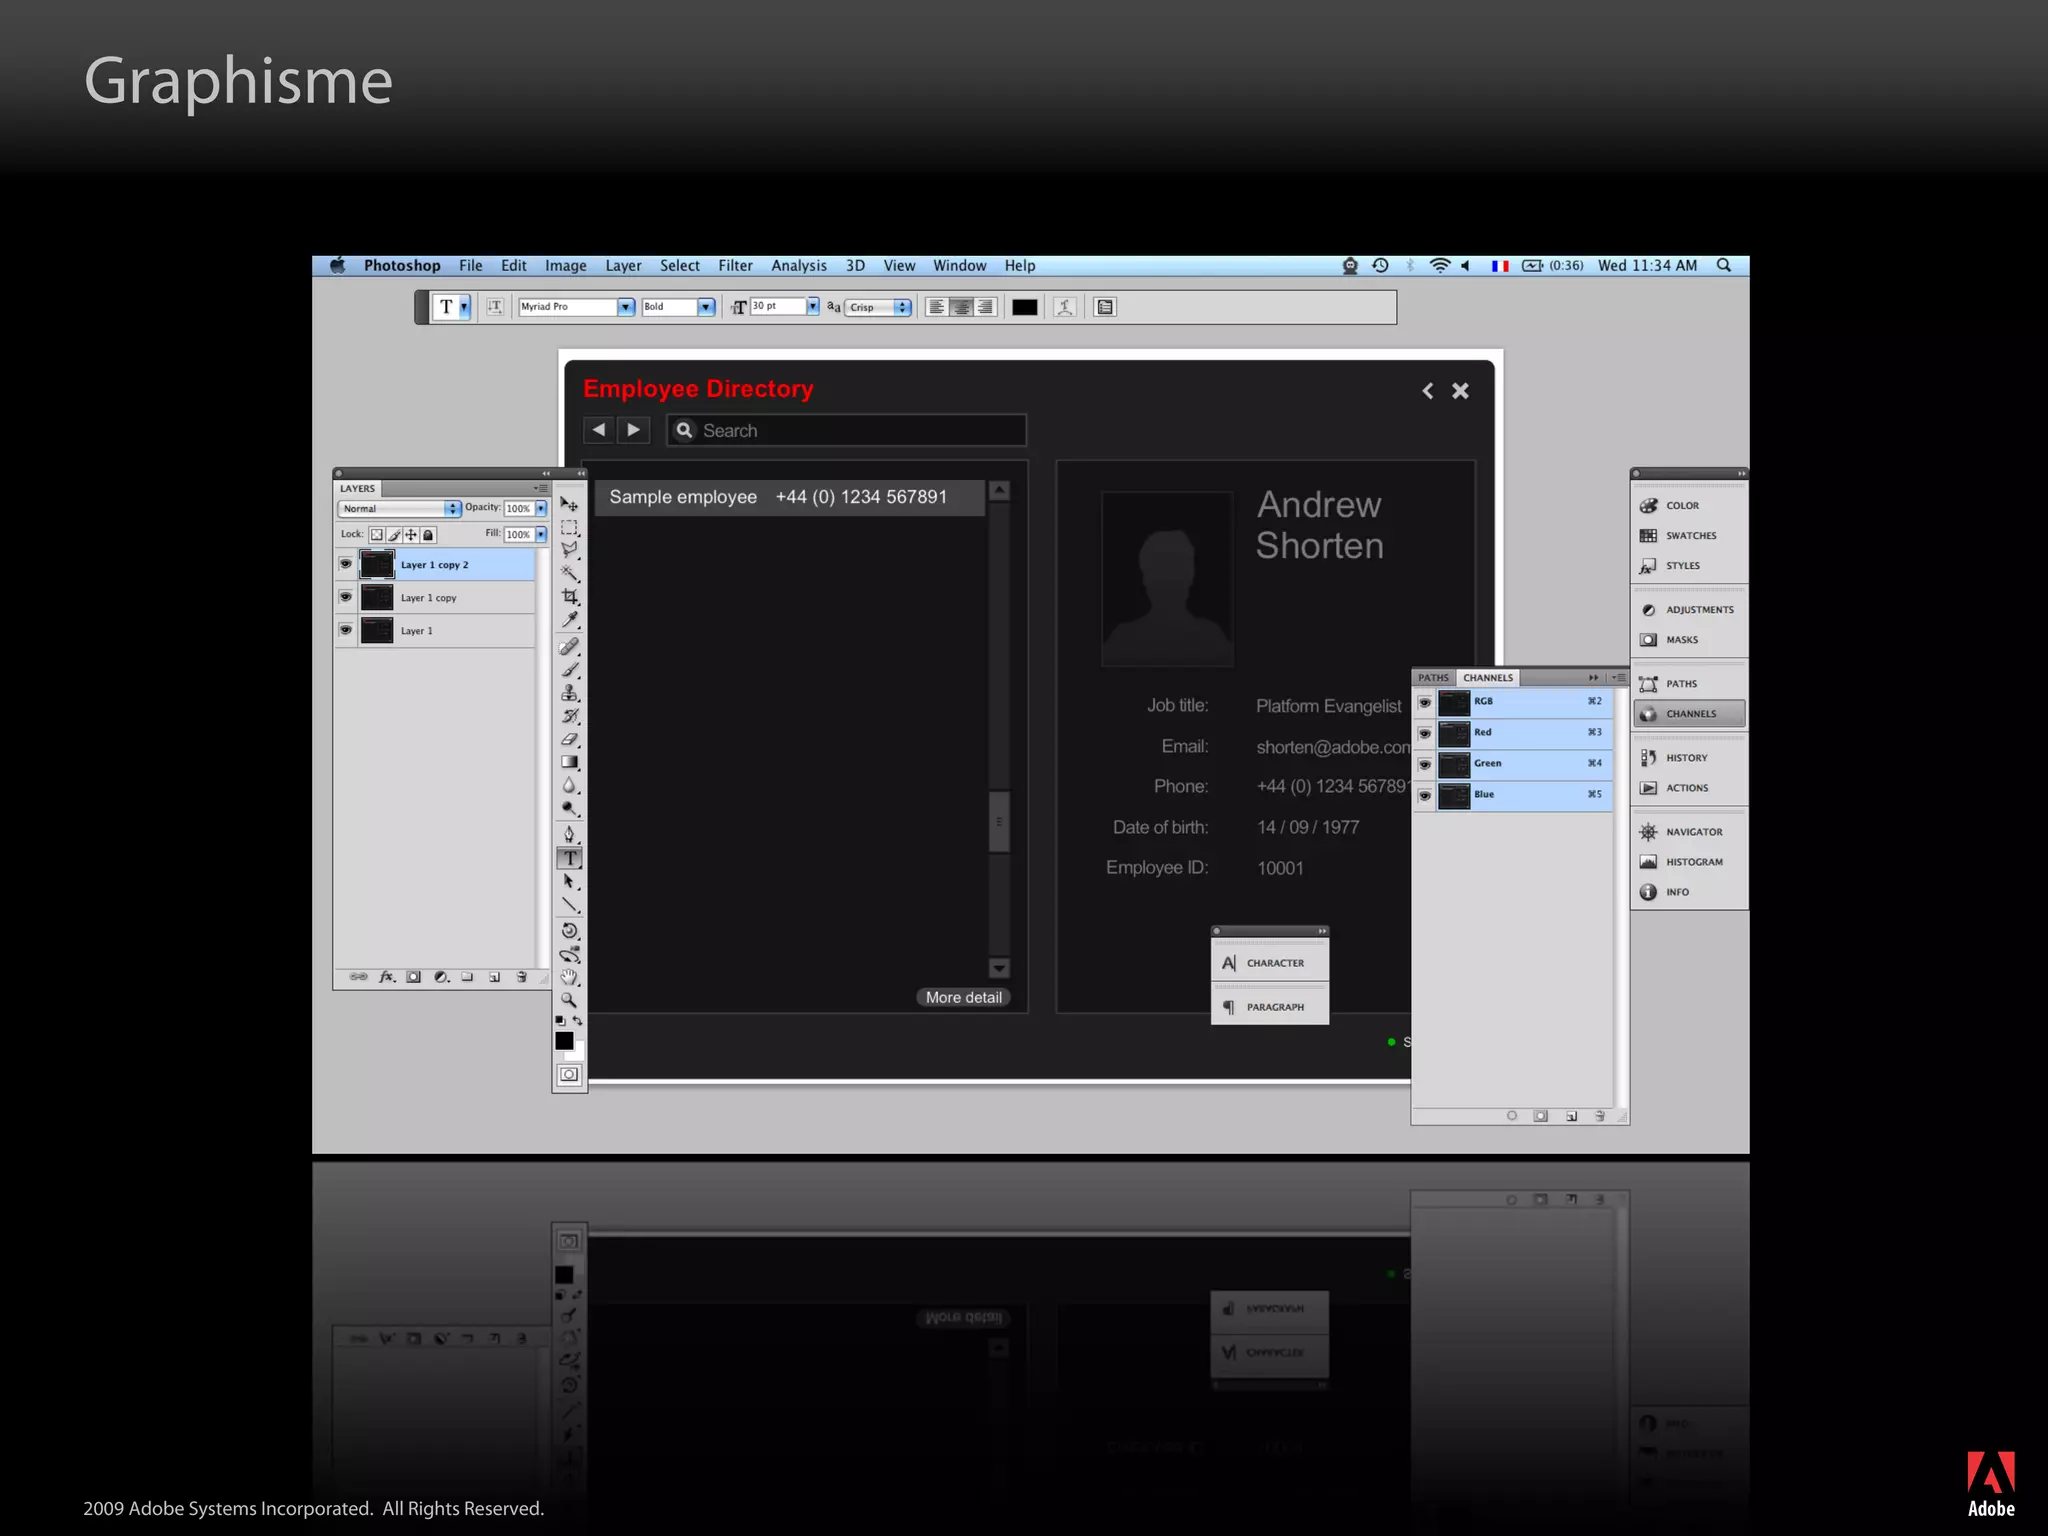Select the 3D Rotate tool
This screenshot has width=2048, height=1536.
[x=569, y=931]
